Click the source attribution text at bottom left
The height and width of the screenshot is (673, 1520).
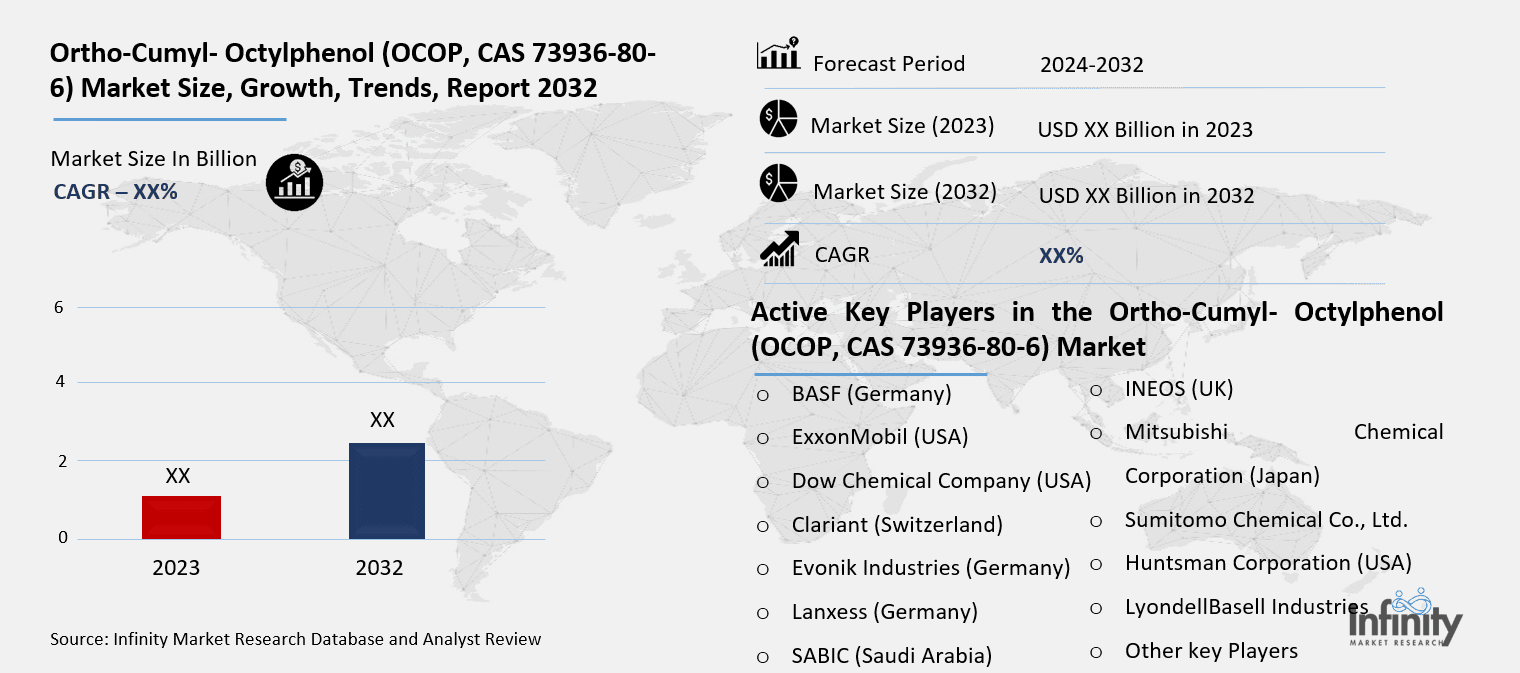[x=295, y=639]
